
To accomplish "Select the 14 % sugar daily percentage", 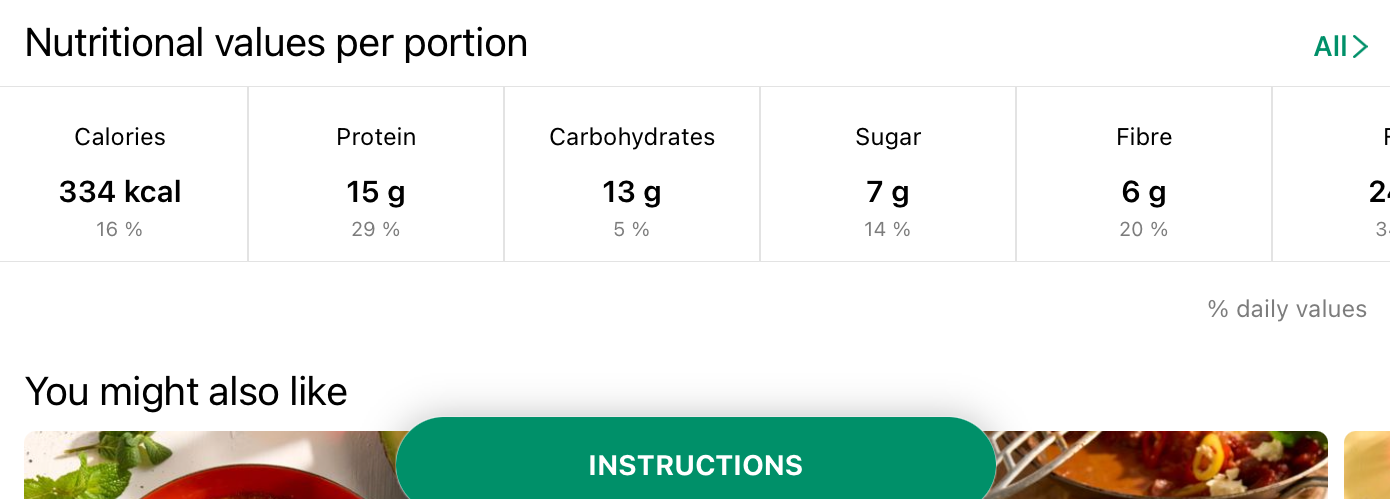I will pyautogui.click(x=888, y=229).
